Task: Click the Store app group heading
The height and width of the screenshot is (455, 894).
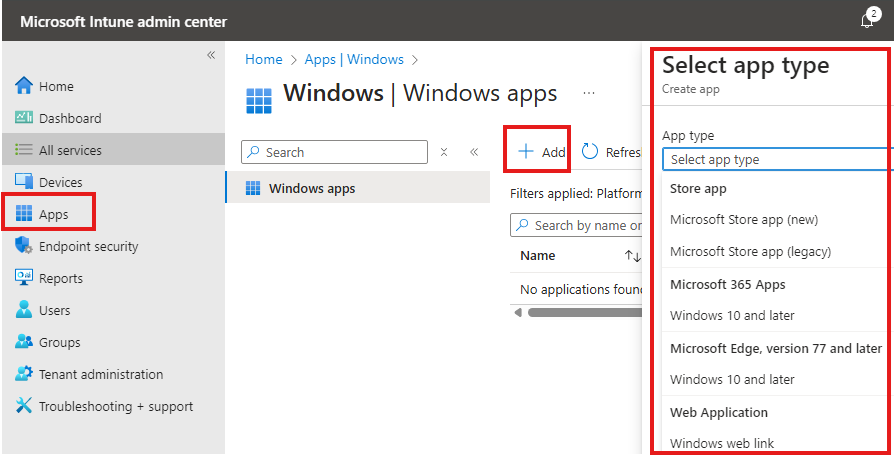Action: (x=698, y=189)
